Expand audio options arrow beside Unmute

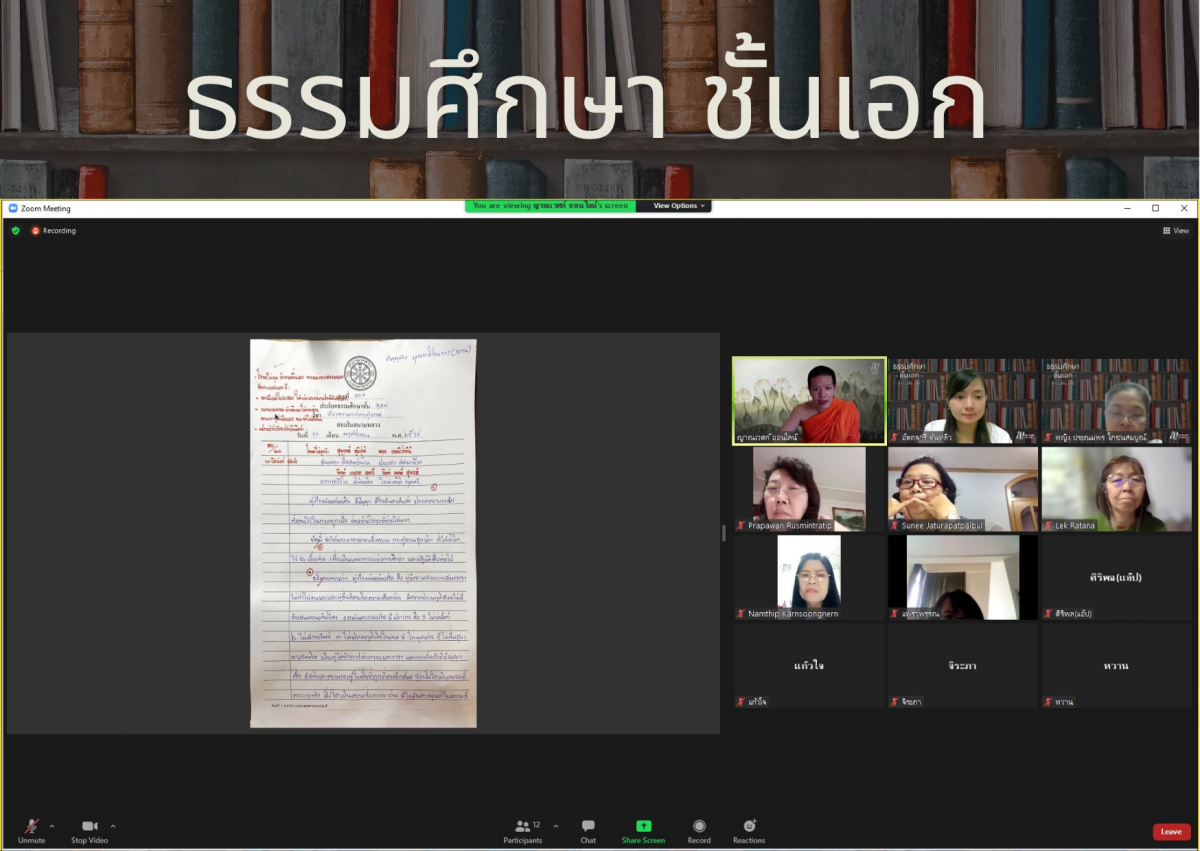pyautogui.click(x=52, y=826)
